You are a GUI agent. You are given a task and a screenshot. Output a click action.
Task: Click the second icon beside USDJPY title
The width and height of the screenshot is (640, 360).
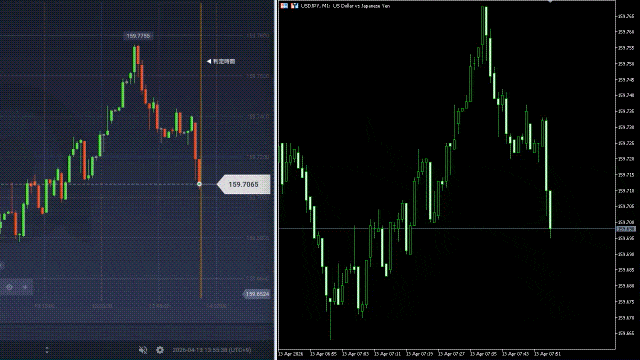point(294,6)
